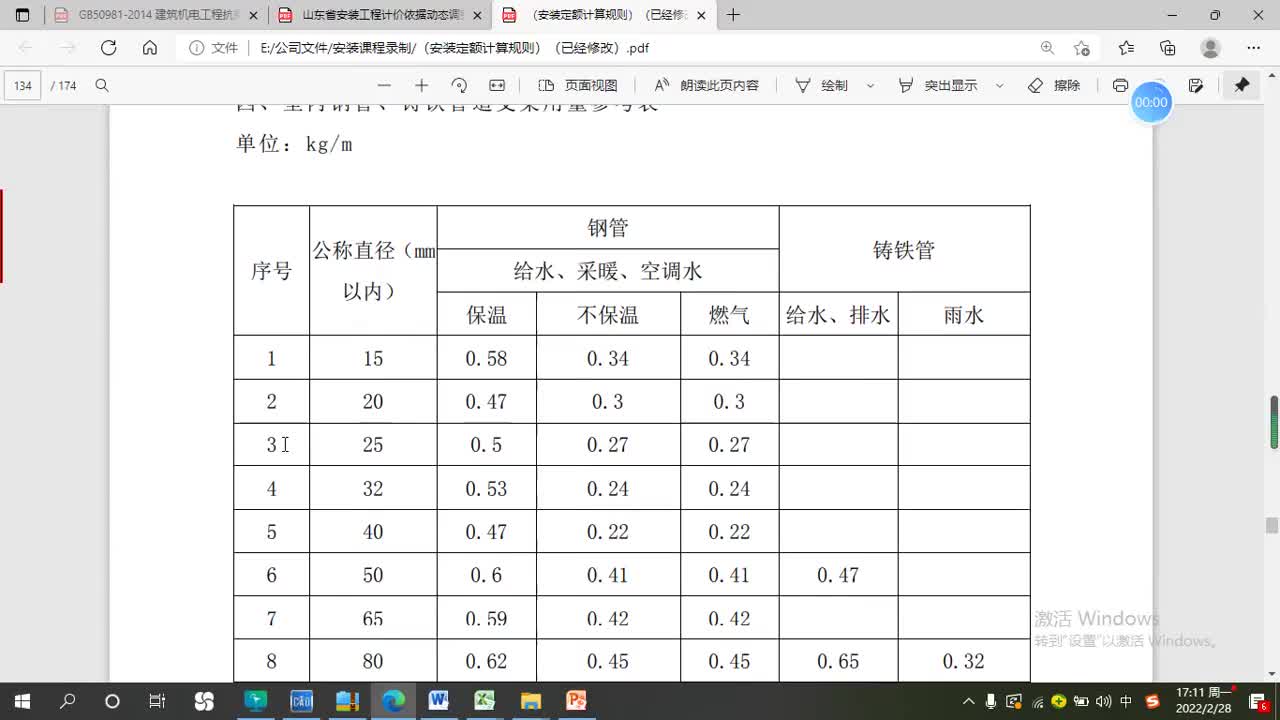The image size is (1280, 720).
Task: Click the 不保温 column header
Action: (608, 315)
